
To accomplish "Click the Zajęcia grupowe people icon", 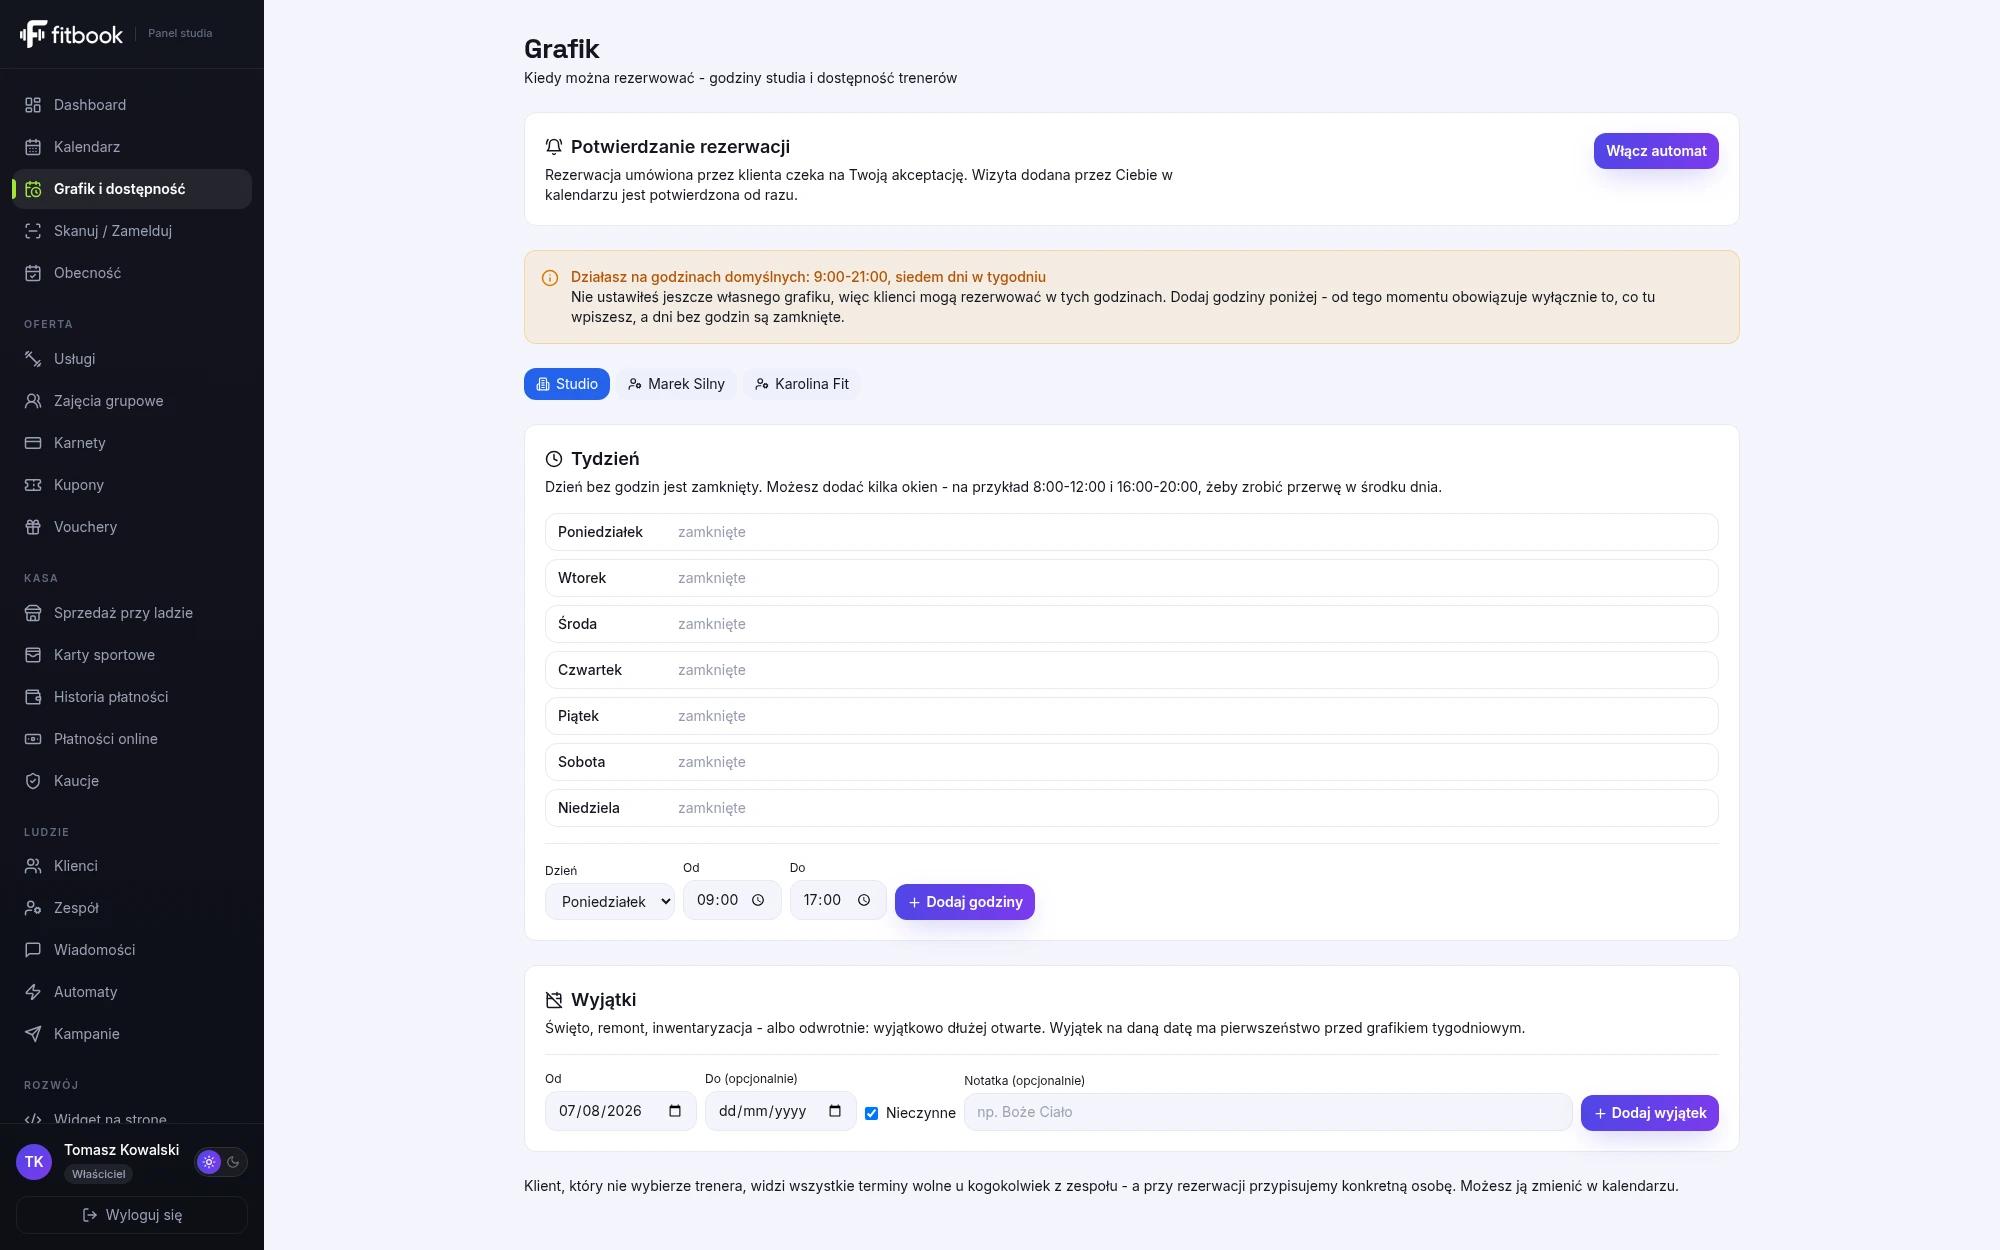I will [x=33, y=401].
